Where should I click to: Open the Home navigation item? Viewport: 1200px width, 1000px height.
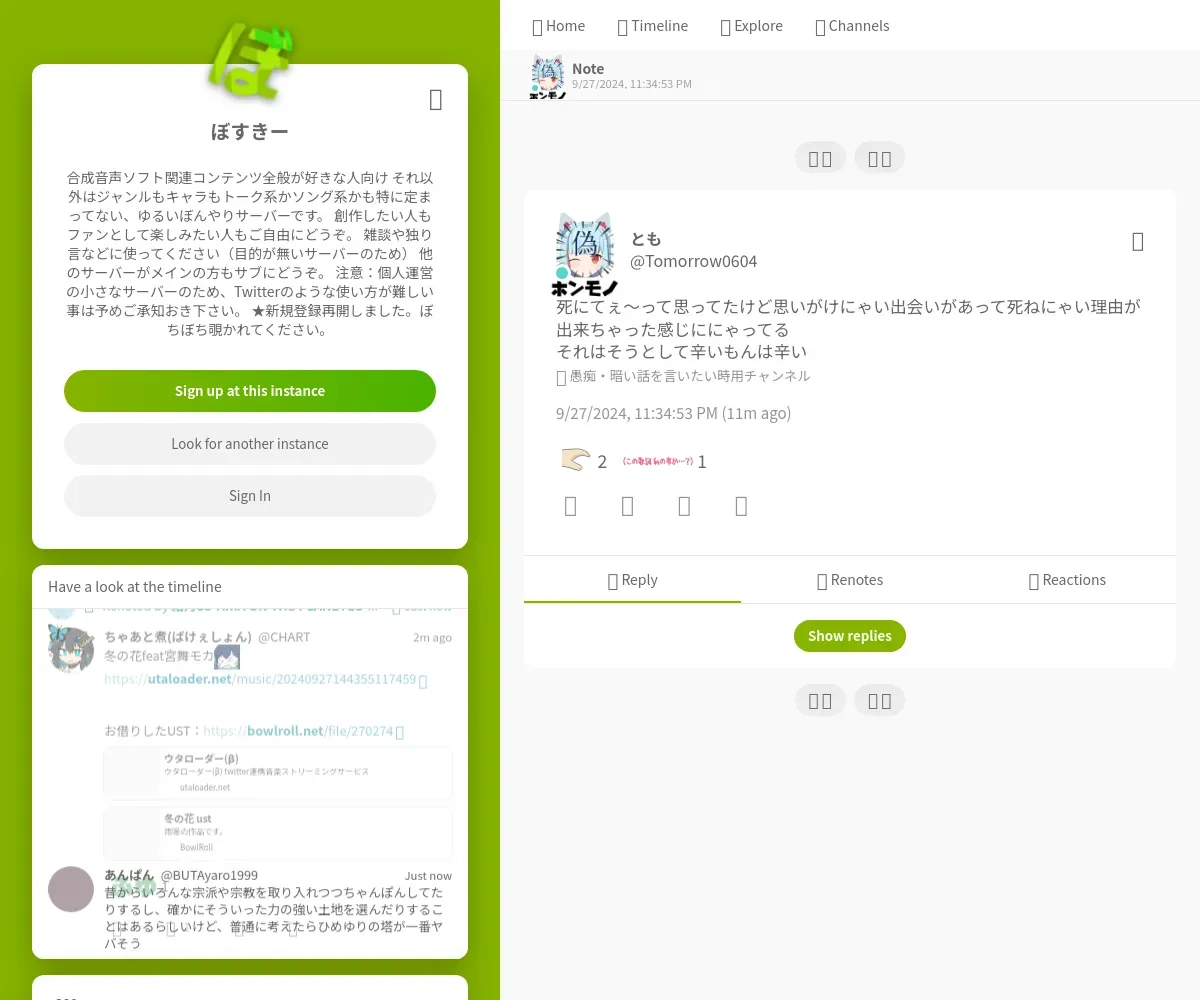point(559,26)
